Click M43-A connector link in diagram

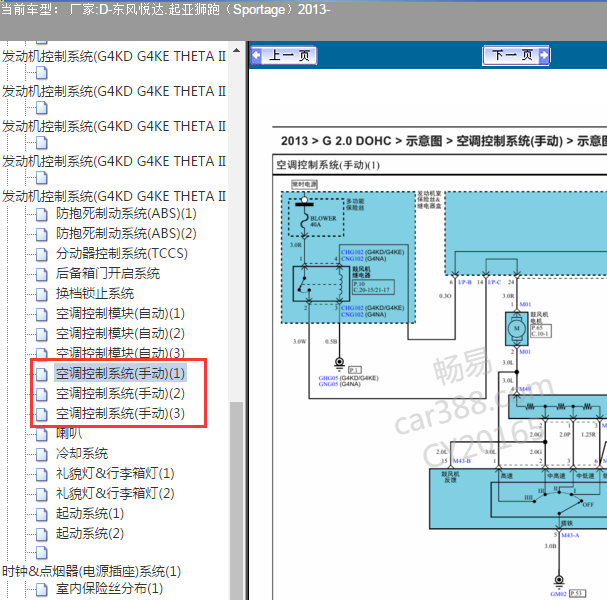(571, 535)
